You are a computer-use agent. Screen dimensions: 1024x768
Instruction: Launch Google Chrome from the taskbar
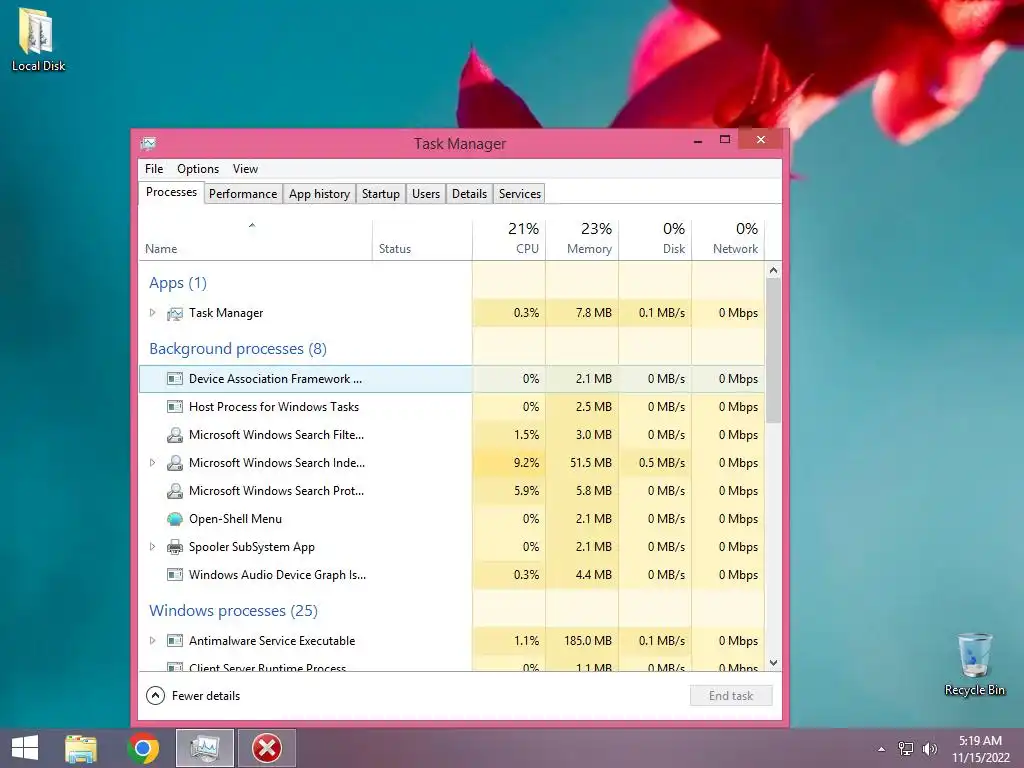click(143, 748)
